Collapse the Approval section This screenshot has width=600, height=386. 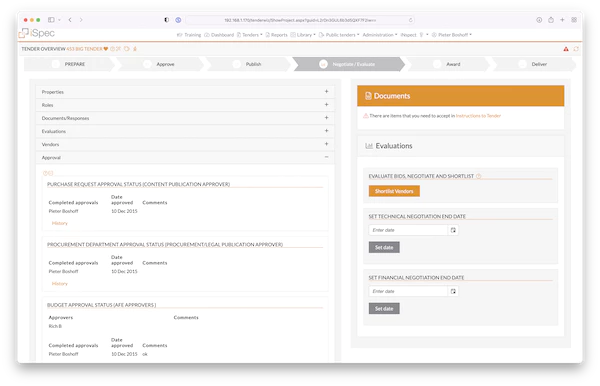pyautogui.click(x=185, y=157)
